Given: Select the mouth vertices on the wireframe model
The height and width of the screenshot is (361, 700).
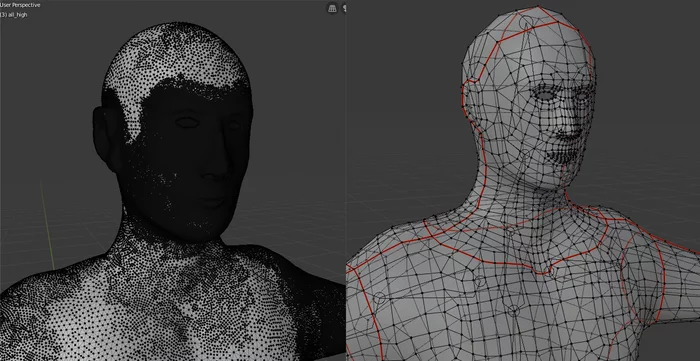Looking at the screenshot, I should click(561, 156).
